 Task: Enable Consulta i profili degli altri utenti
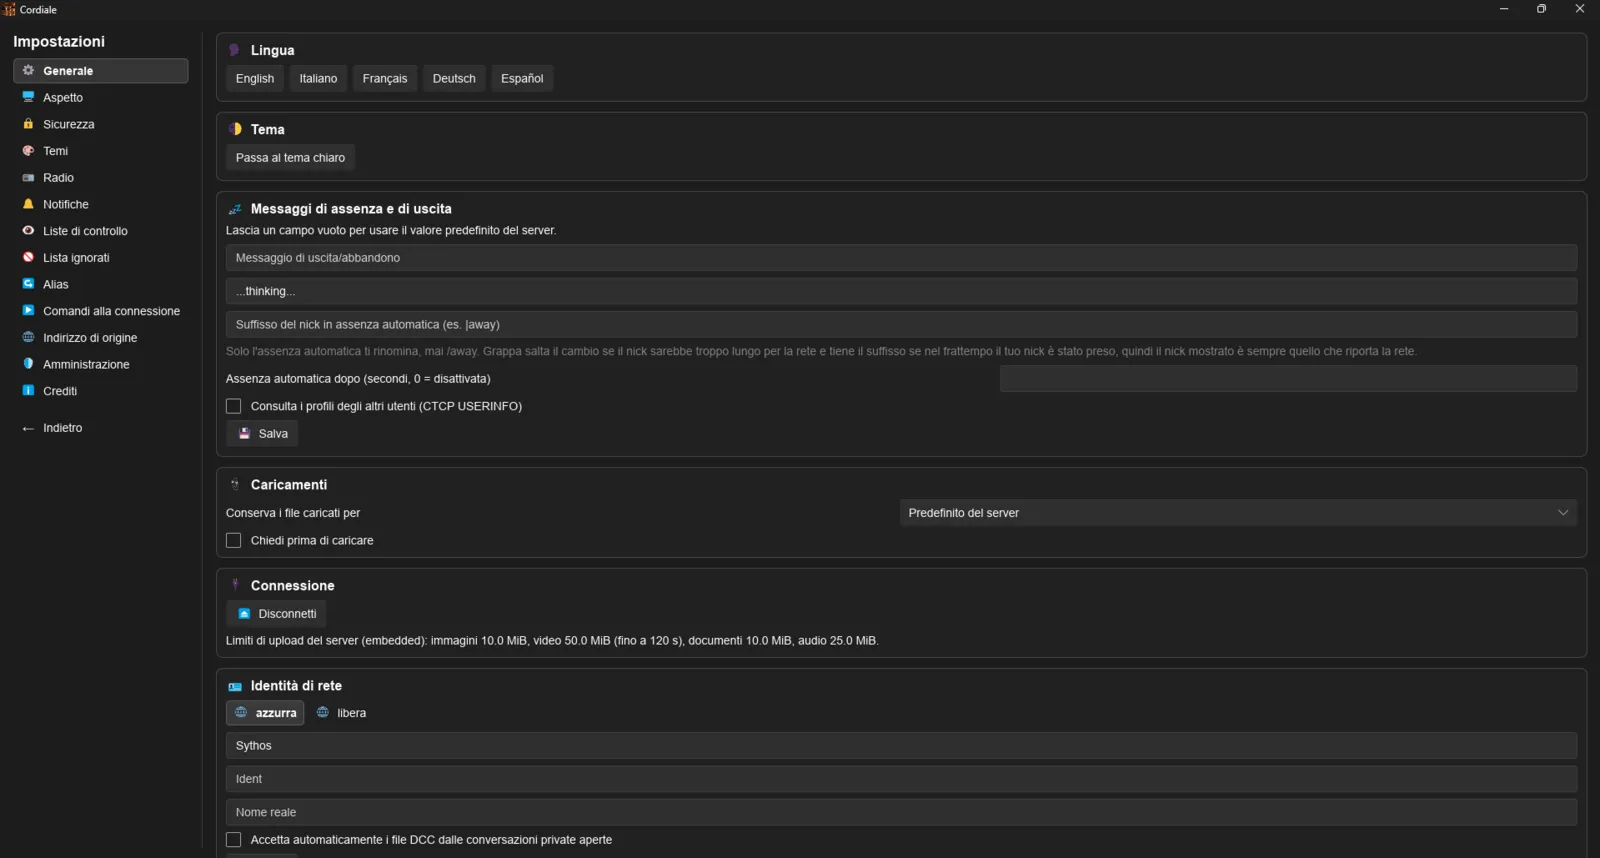click(234, 406)
